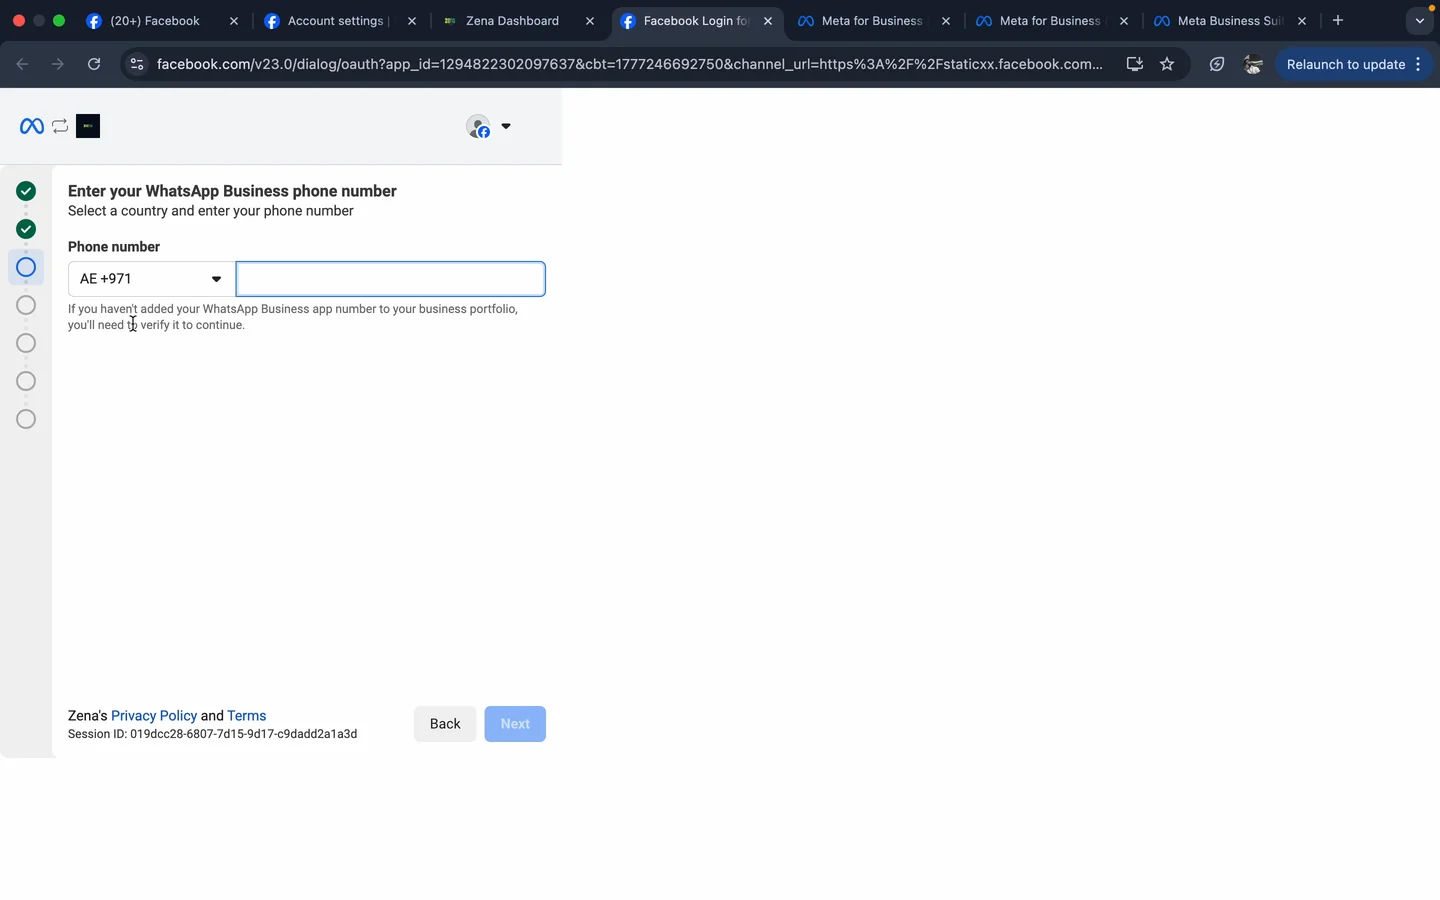Close the Account settings tab
1440x900 pixels.
click(412, 21)
